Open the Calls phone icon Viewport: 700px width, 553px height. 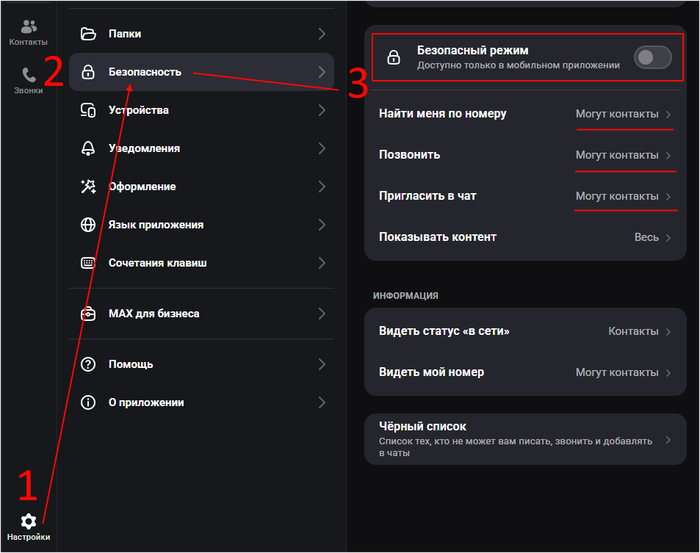point(29,75)
